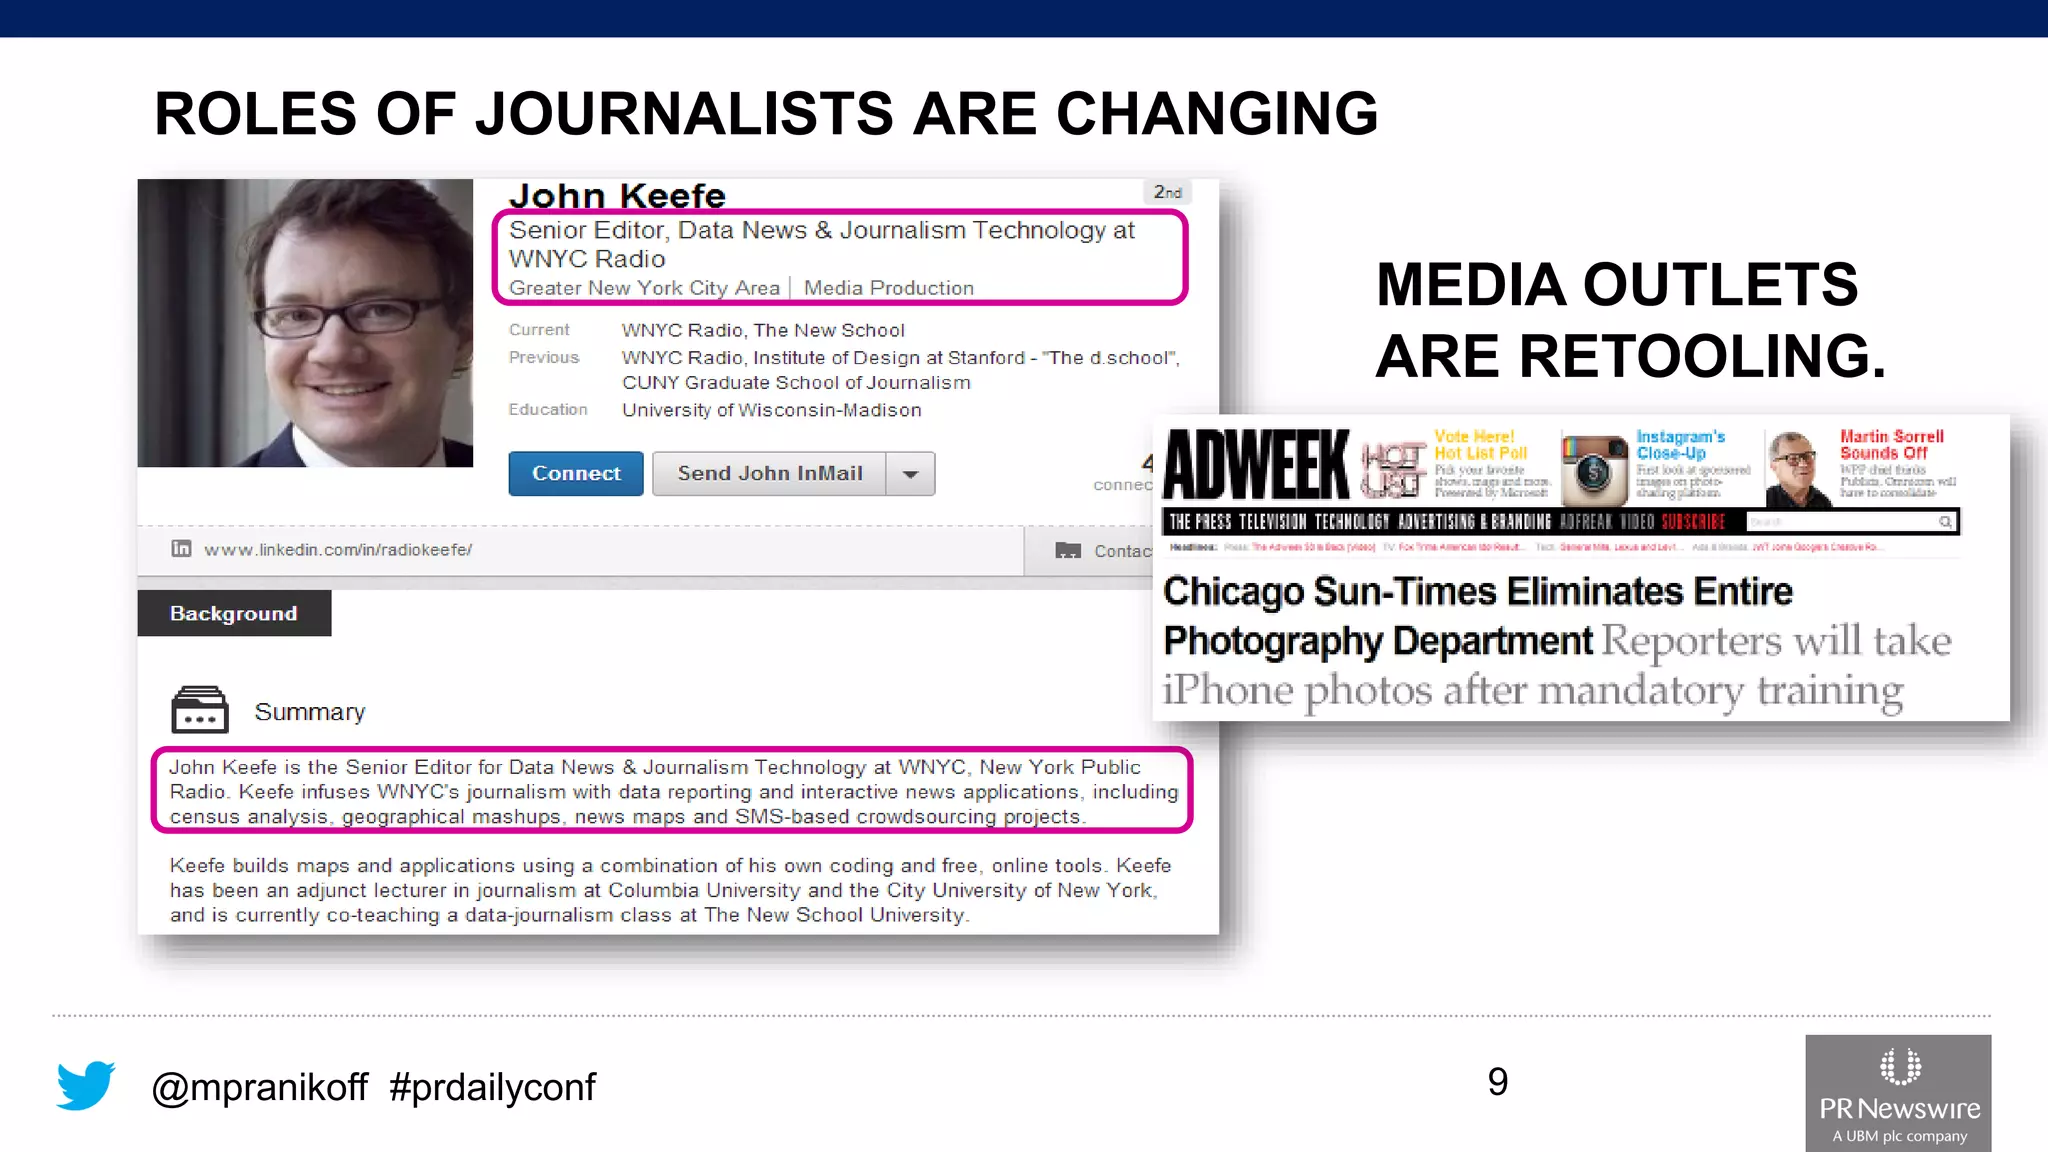Click the John Keefe name heading

coord(617,196)
